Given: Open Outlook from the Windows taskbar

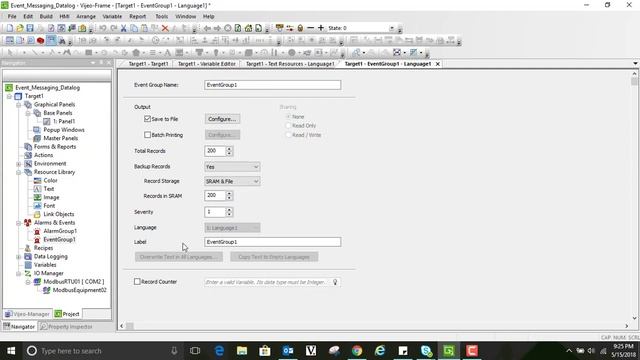Looking at the screenshot, I should tap(288, 351).
